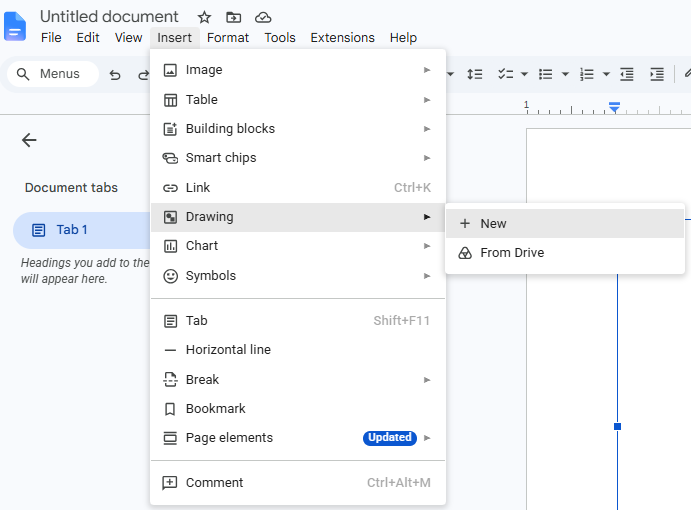Screen dimensions: 691x510
Task: Rename the Untitled document title
Action: click(109, 17)
